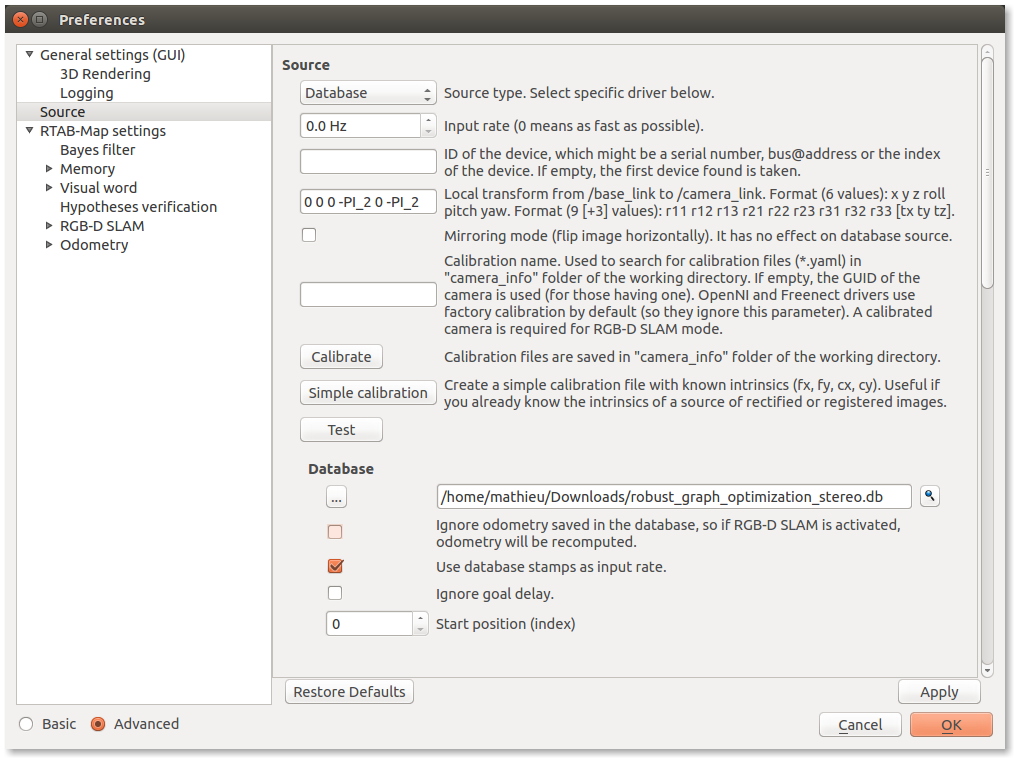Image resolution: width=1014 pixels, height=758 pixels.
Task: Browse for database file with ellipsis button
Action: point(336,497)
